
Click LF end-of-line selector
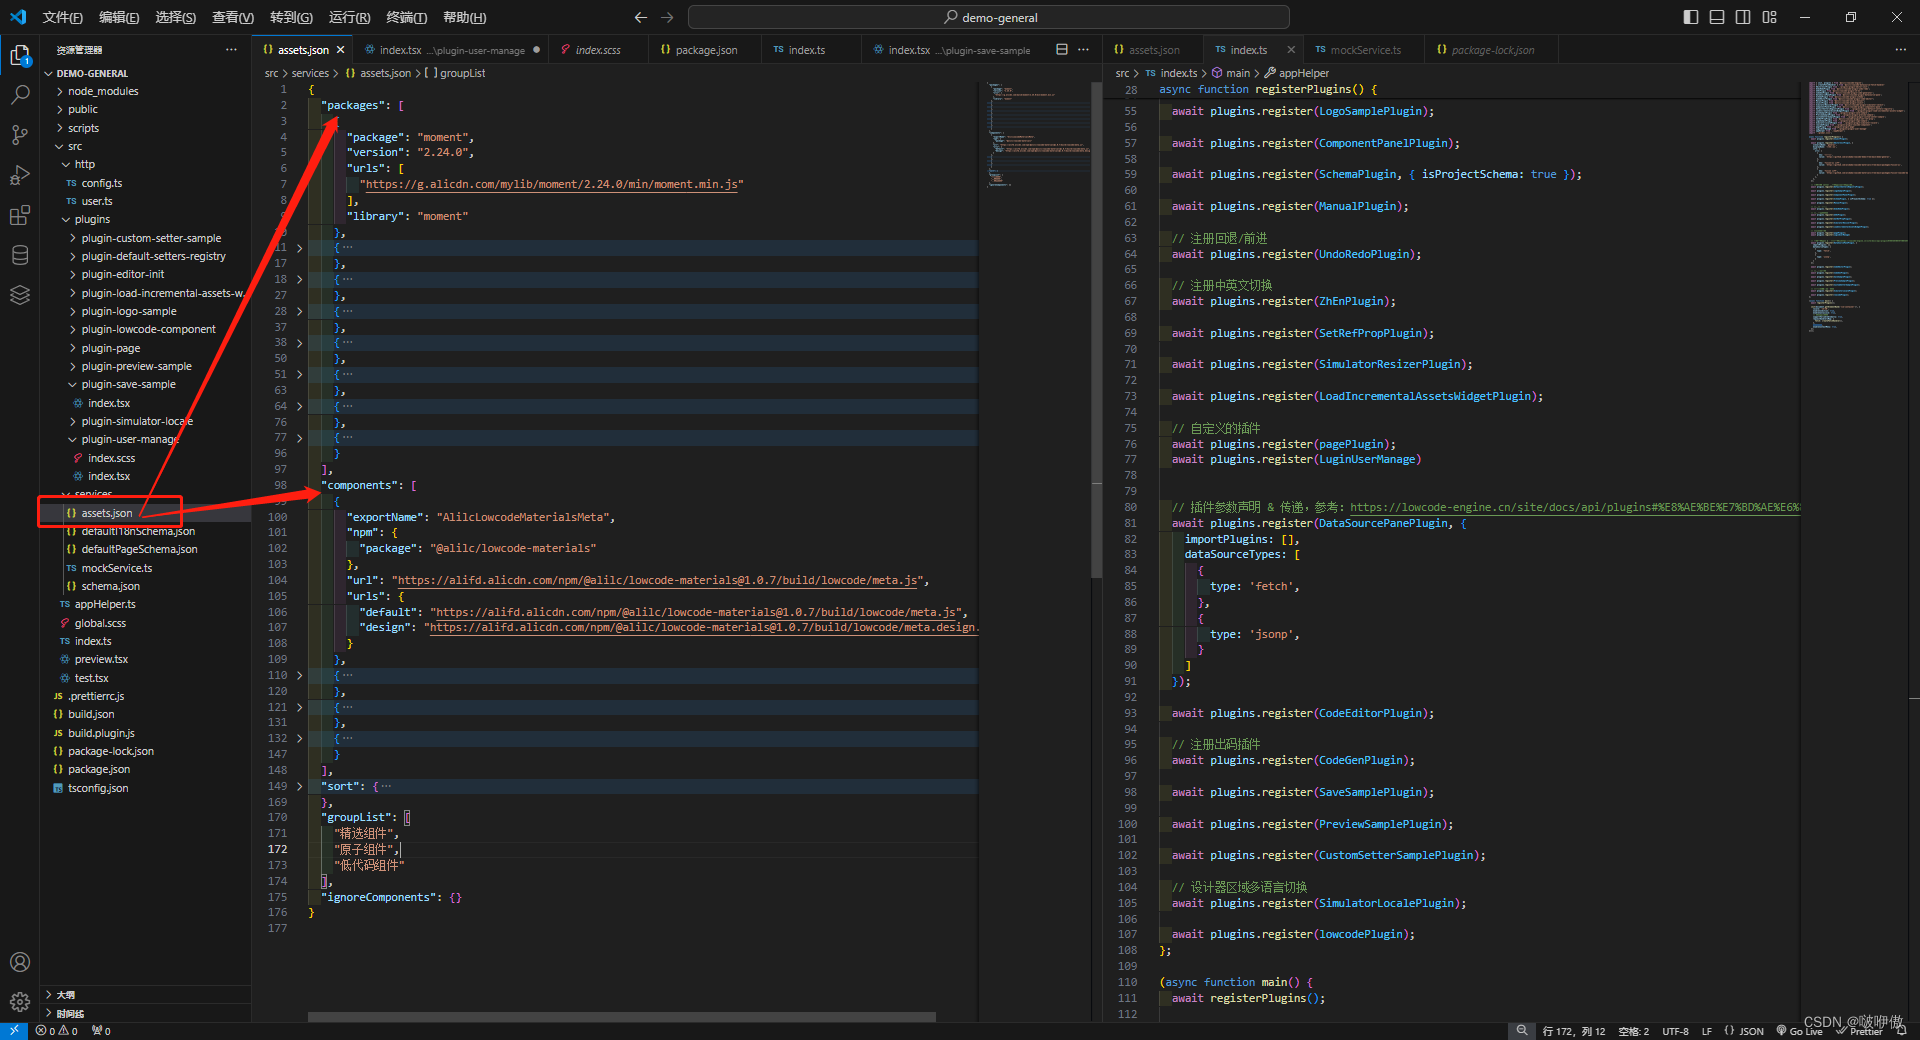pos(1706,1031)
